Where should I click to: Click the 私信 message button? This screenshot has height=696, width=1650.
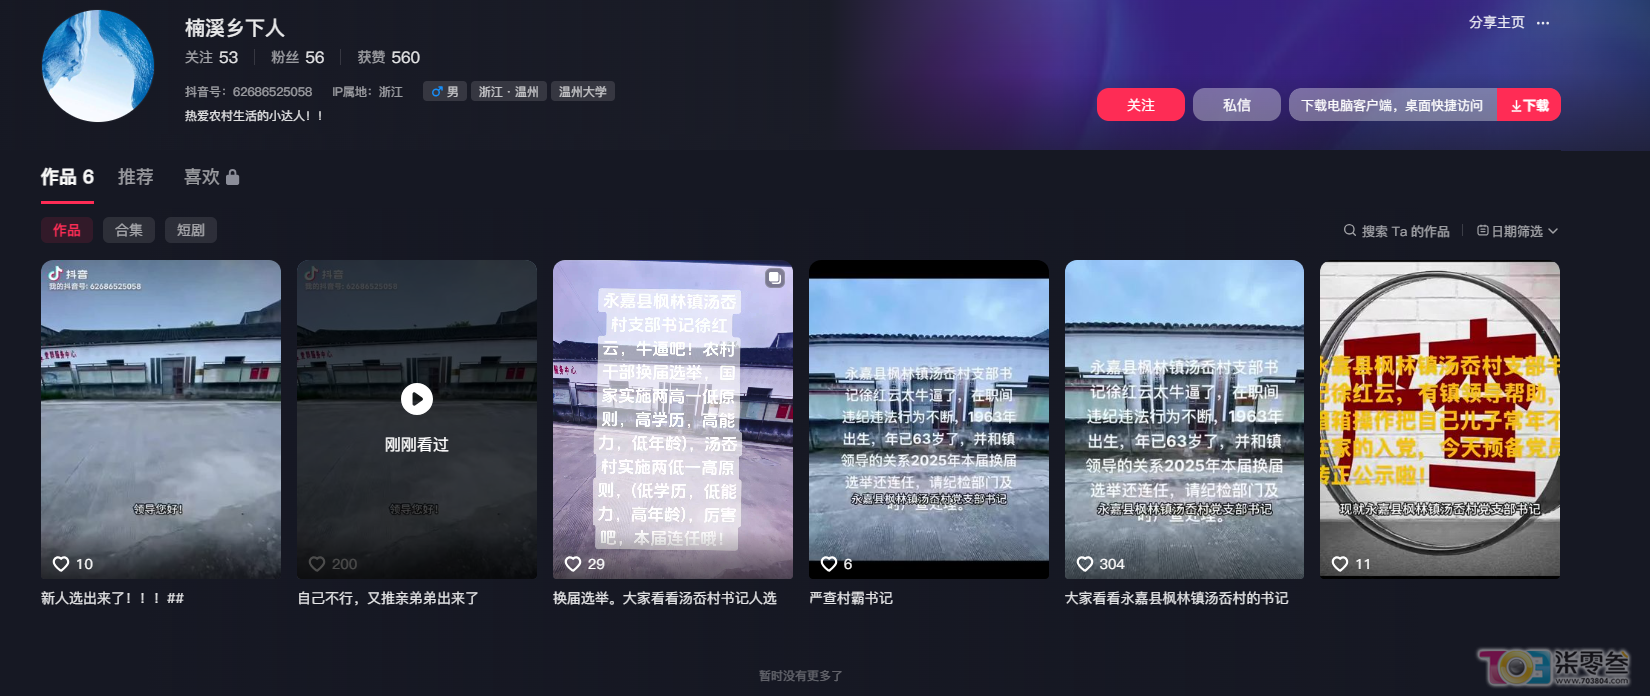tap(1236, 105)
